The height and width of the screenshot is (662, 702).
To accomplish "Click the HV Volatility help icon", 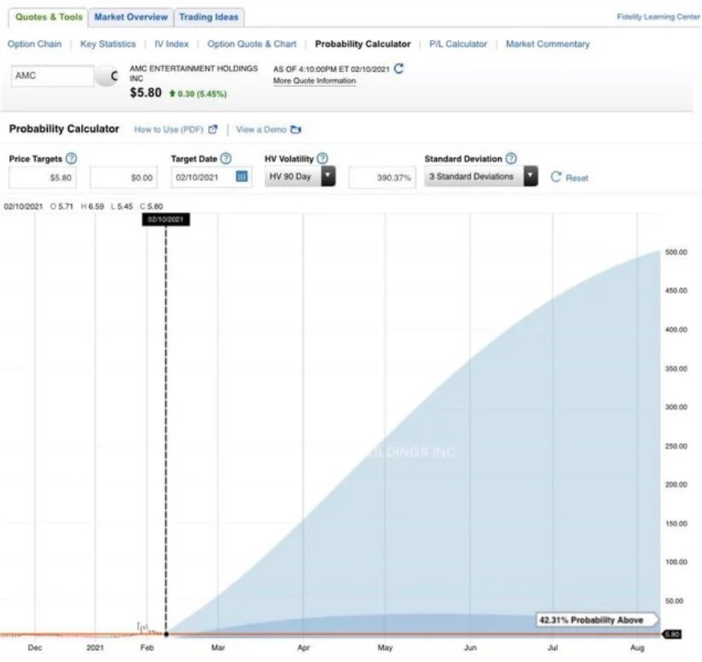I will click(323, 158).
